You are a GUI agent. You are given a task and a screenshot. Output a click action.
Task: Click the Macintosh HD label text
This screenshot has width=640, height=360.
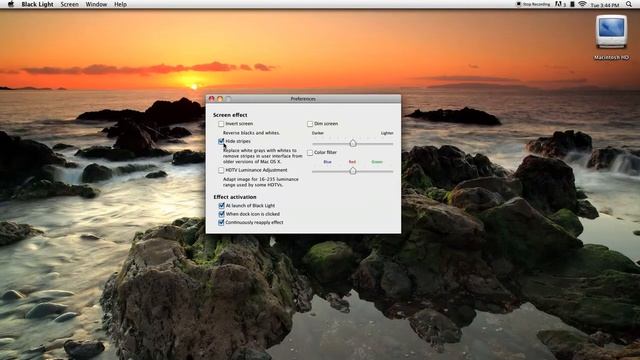611,58
